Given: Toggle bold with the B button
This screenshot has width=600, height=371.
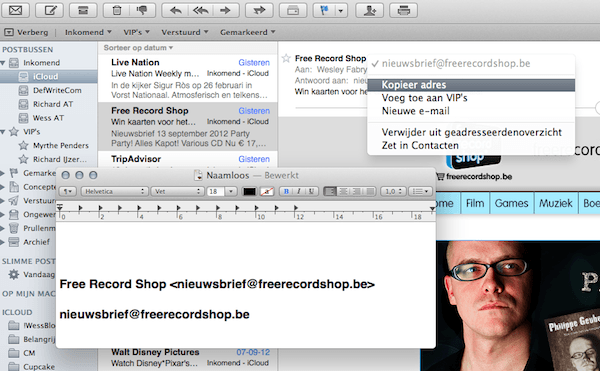Looking at the screenshot, I should pyautogui.click(x=286, y=191).
